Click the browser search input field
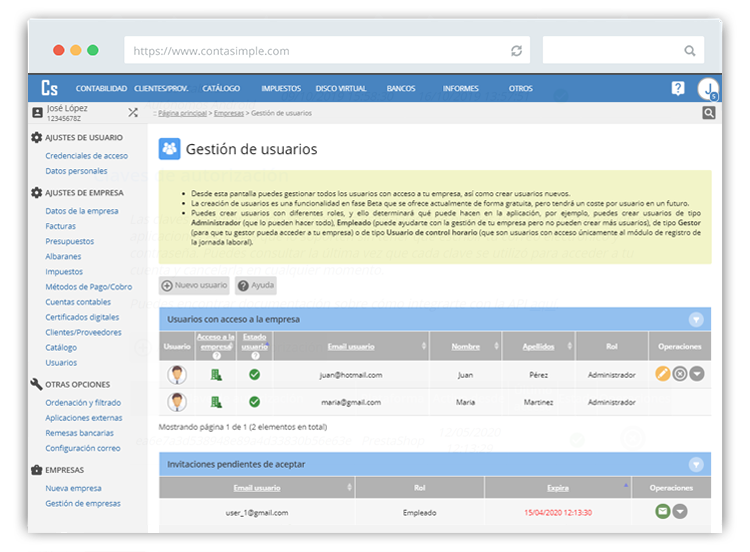Viewport: 750px width, 552px height. (x=623, y=50)
